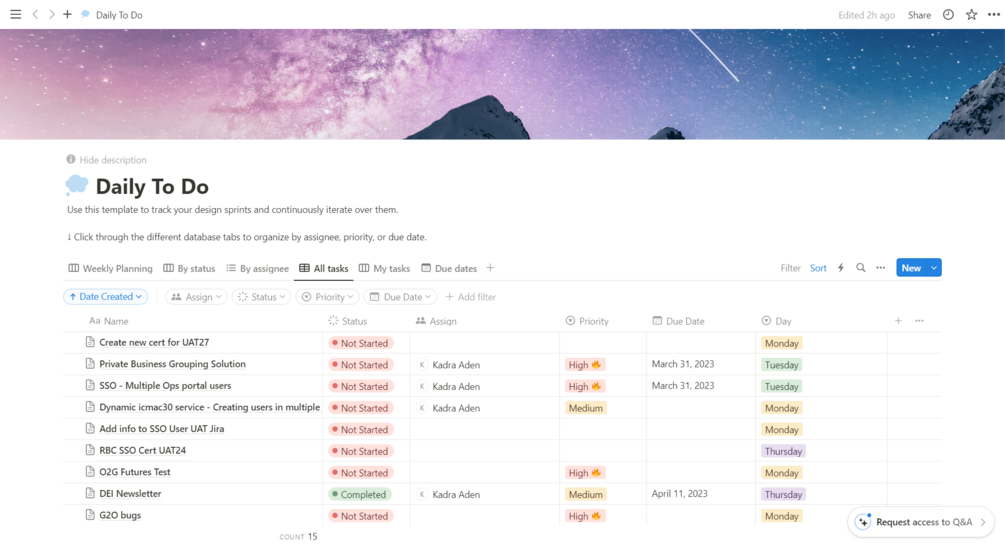The width and height of the screenshot is (1005, 548).
Task: Open the top-right page options ellipsis
Action: [993, 15]
